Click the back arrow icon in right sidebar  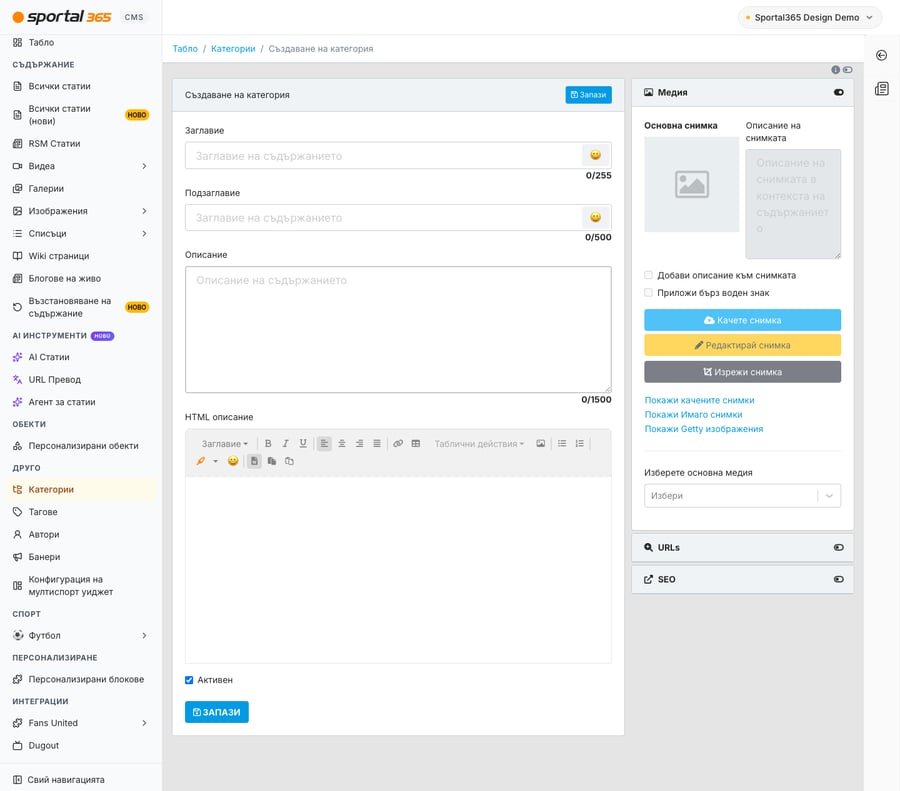882,55
